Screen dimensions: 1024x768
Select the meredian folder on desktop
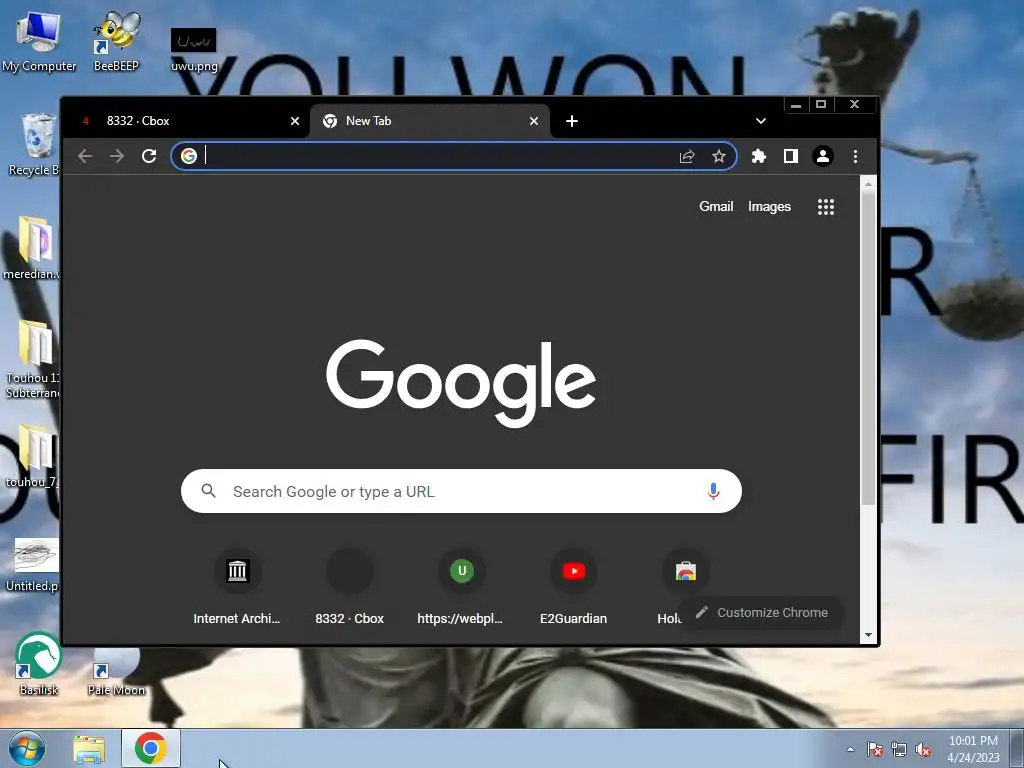33,248
